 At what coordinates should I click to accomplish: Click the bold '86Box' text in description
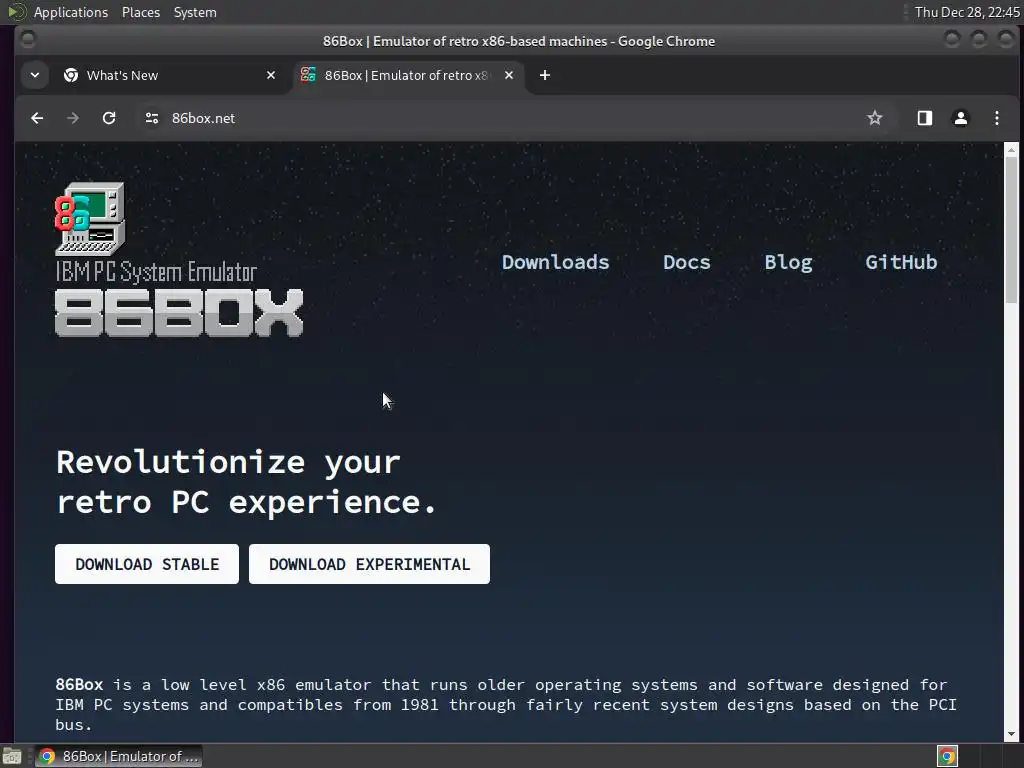click(79, 684)
